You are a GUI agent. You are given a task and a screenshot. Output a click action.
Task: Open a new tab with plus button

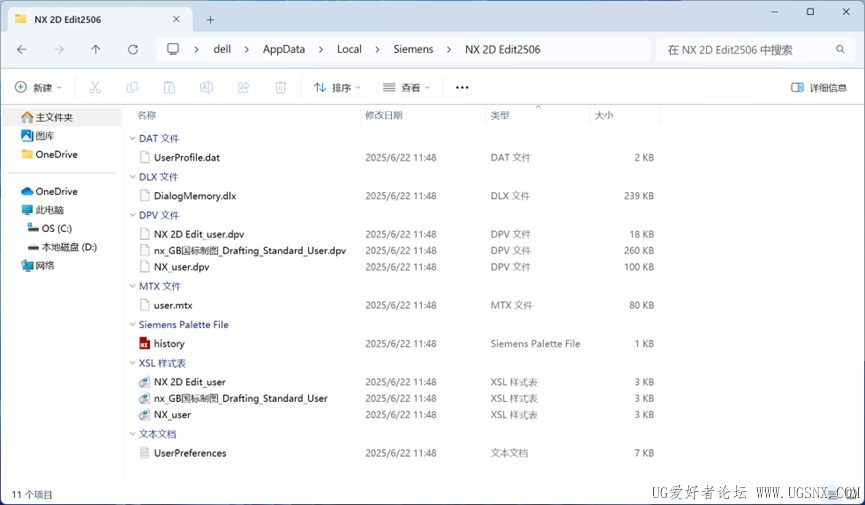coord(210,20)
